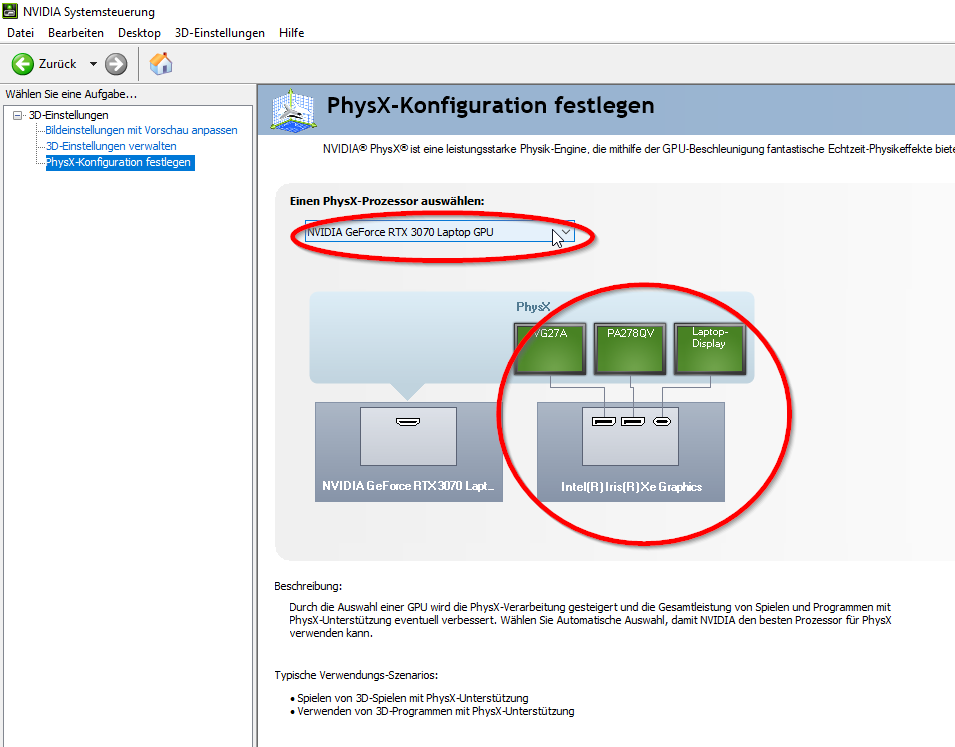The image size is (955, 747).
Task: Open the Hilfe menu
Action: (x=292, y=33)
